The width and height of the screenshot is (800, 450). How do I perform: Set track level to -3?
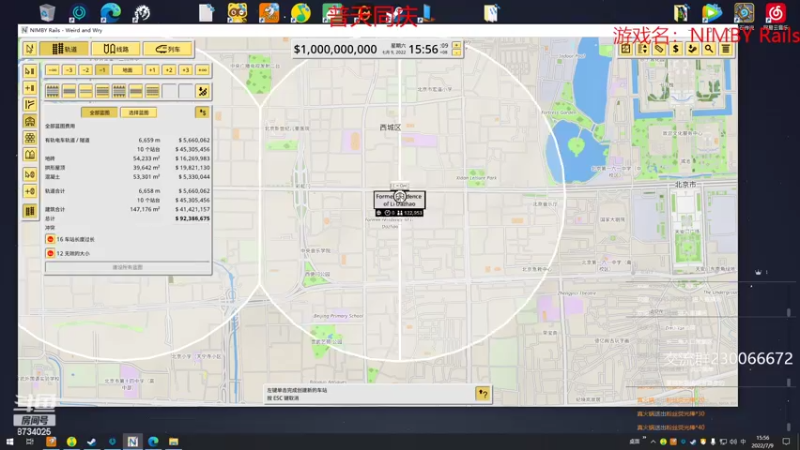[69, 70]
